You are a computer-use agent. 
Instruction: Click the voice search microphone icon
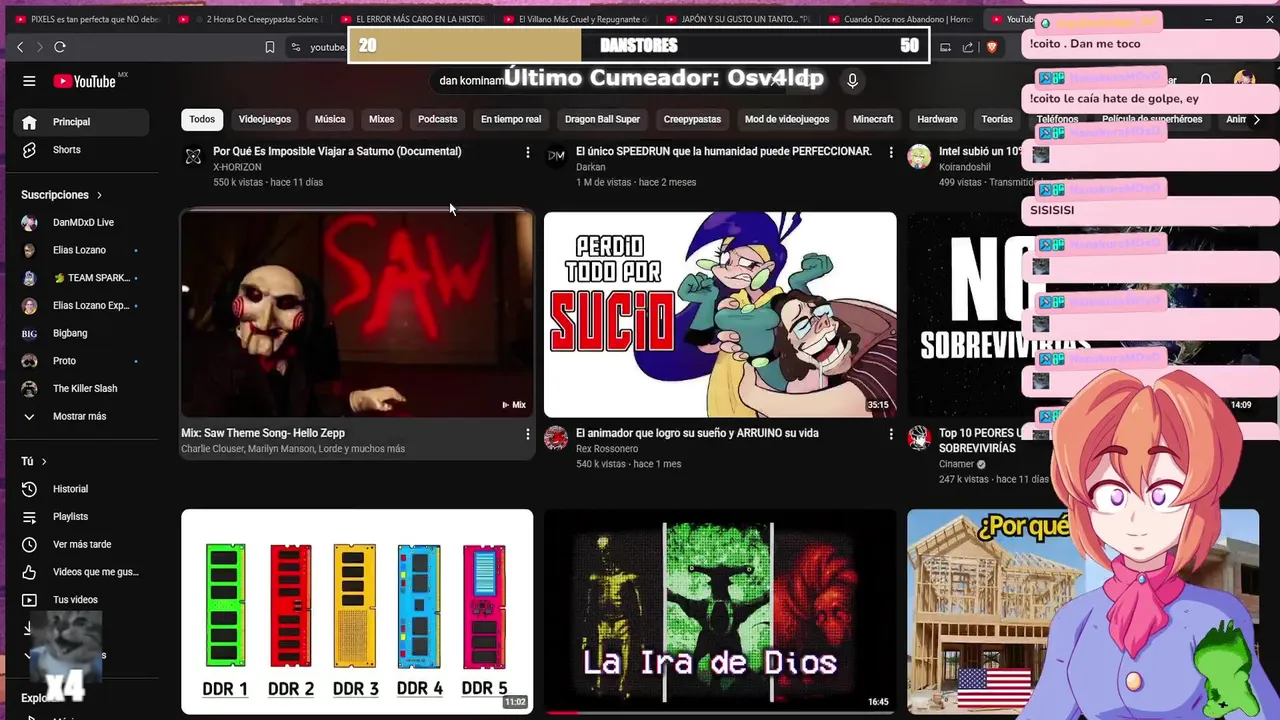[x=852, y=81]
